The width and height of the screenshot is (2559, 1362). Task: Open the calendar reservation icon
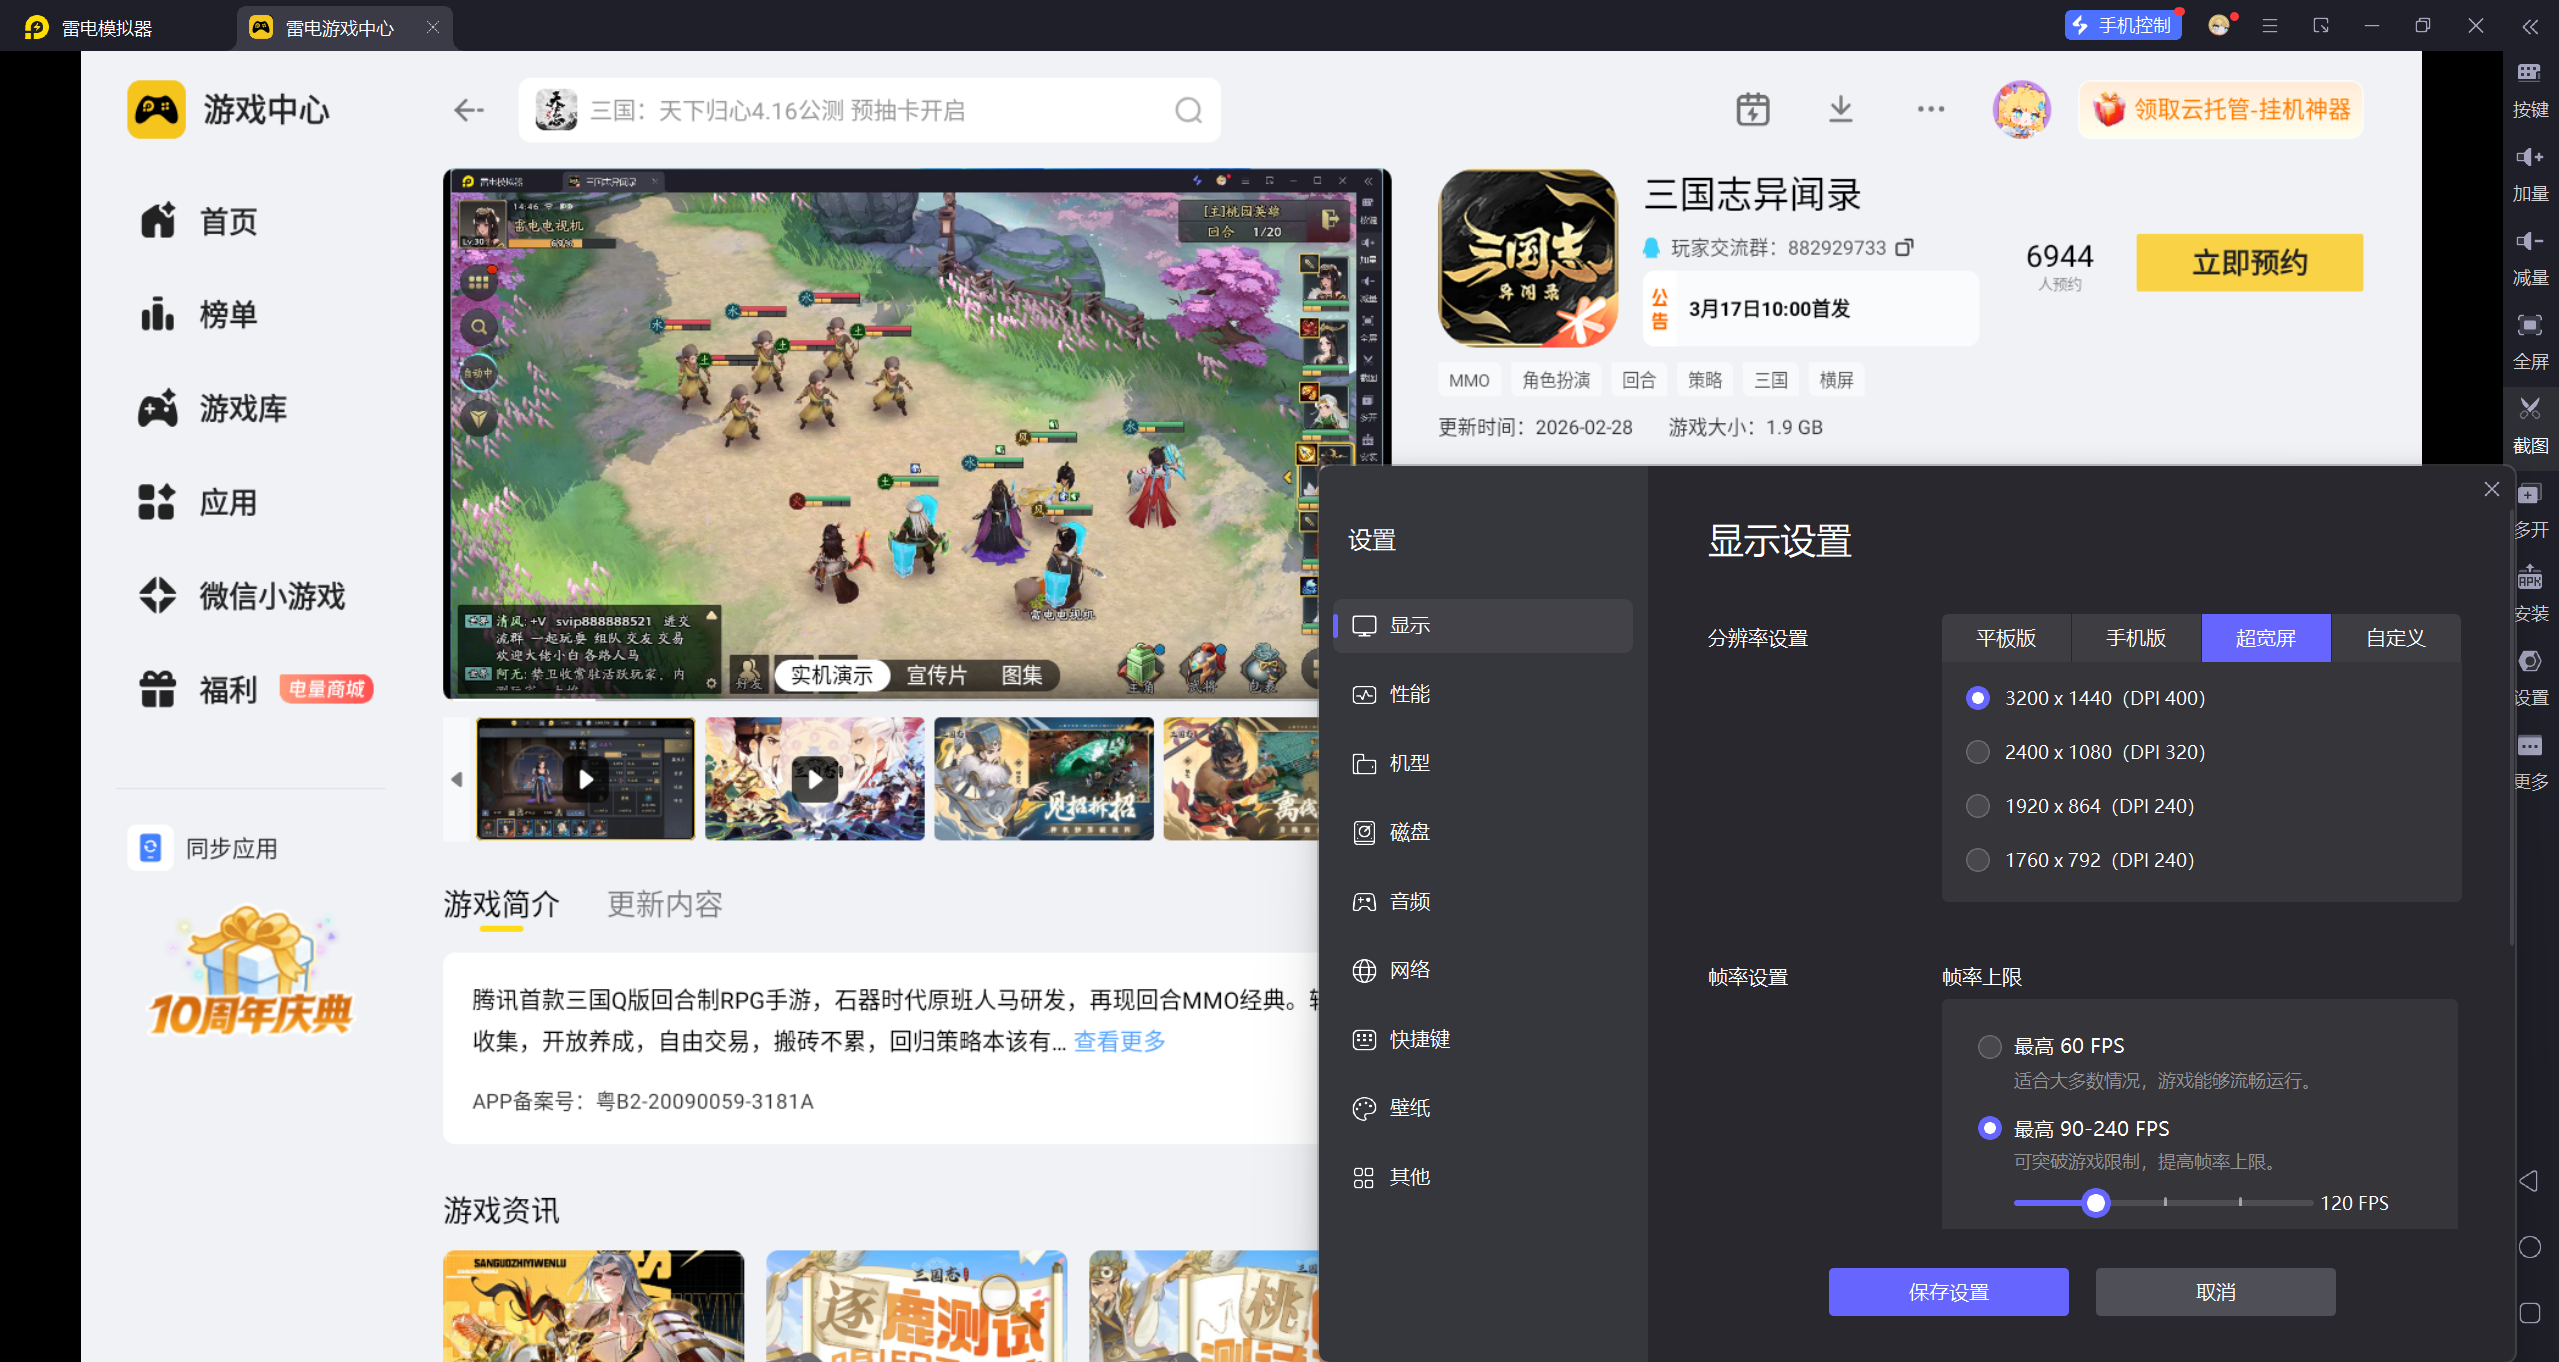click(1752, 109)
